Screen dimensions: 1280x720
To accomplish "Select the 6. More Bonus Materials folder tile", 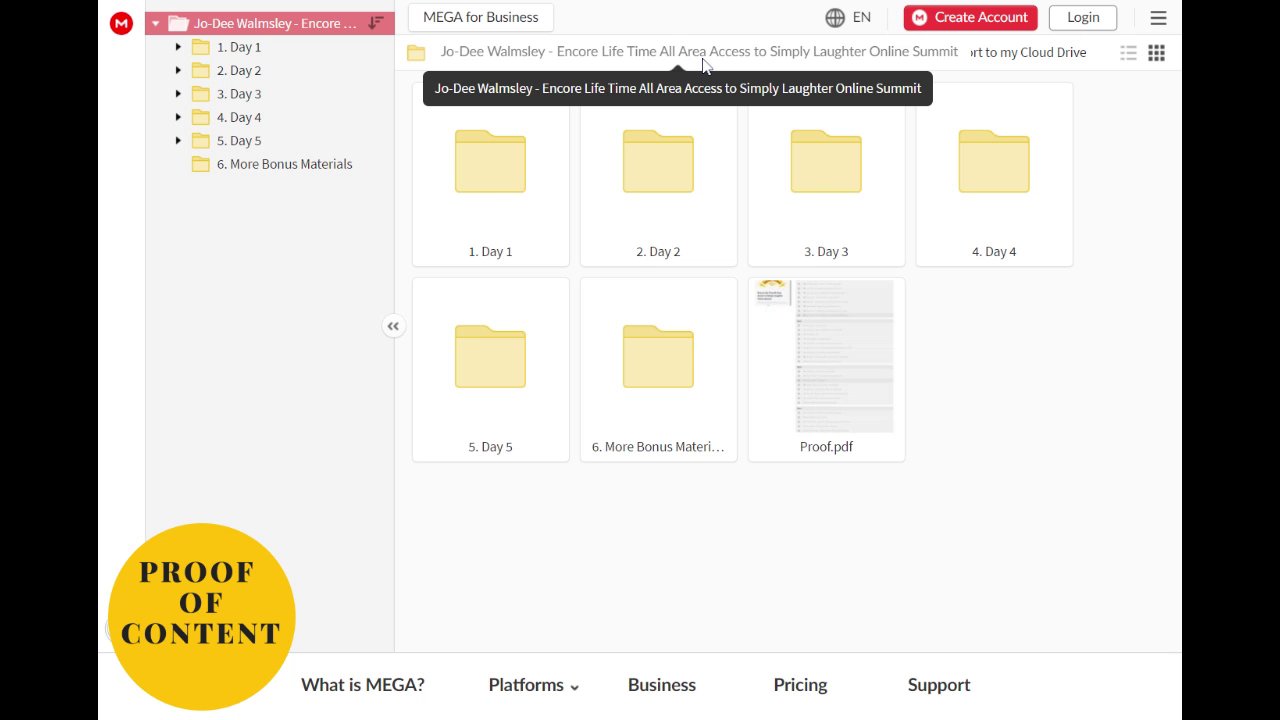I will pyautogui.click(x=659, y=370).
